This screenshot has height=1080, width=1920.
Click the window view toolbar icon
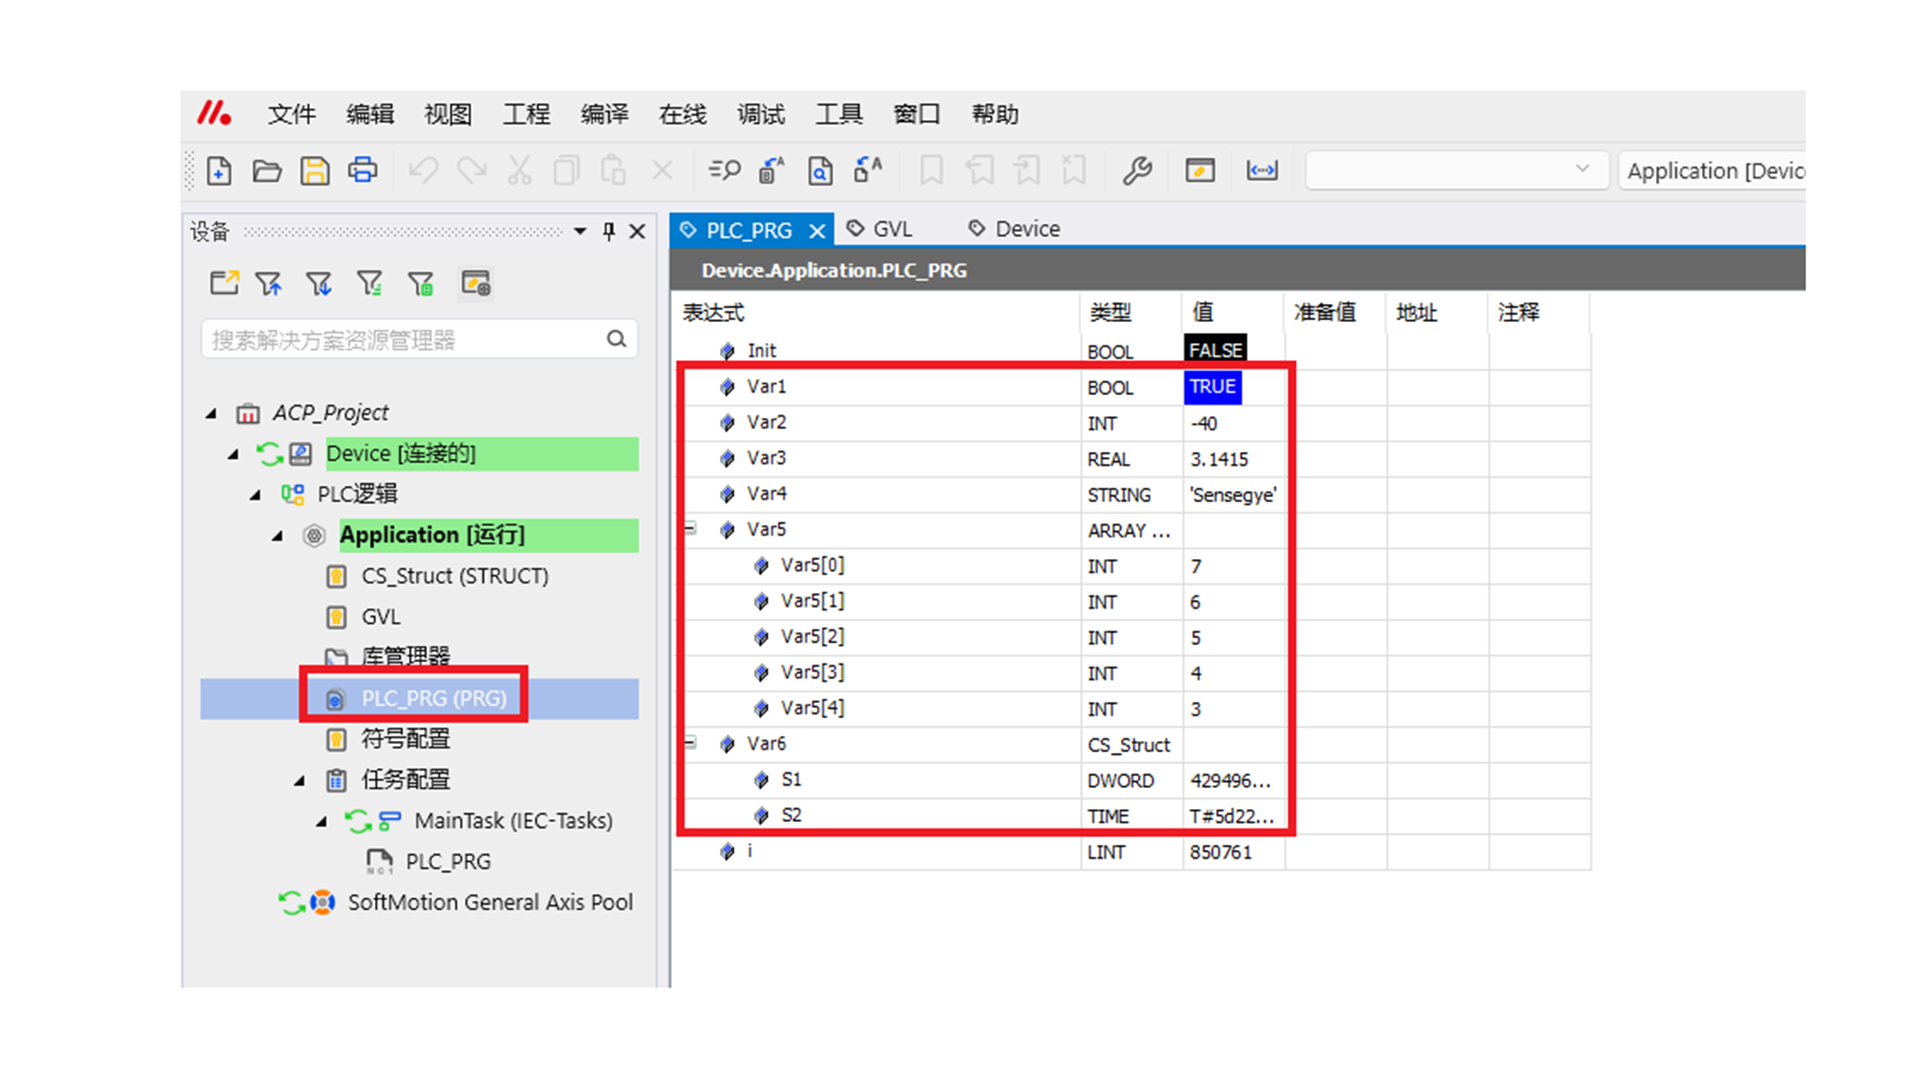(1200, 171)
